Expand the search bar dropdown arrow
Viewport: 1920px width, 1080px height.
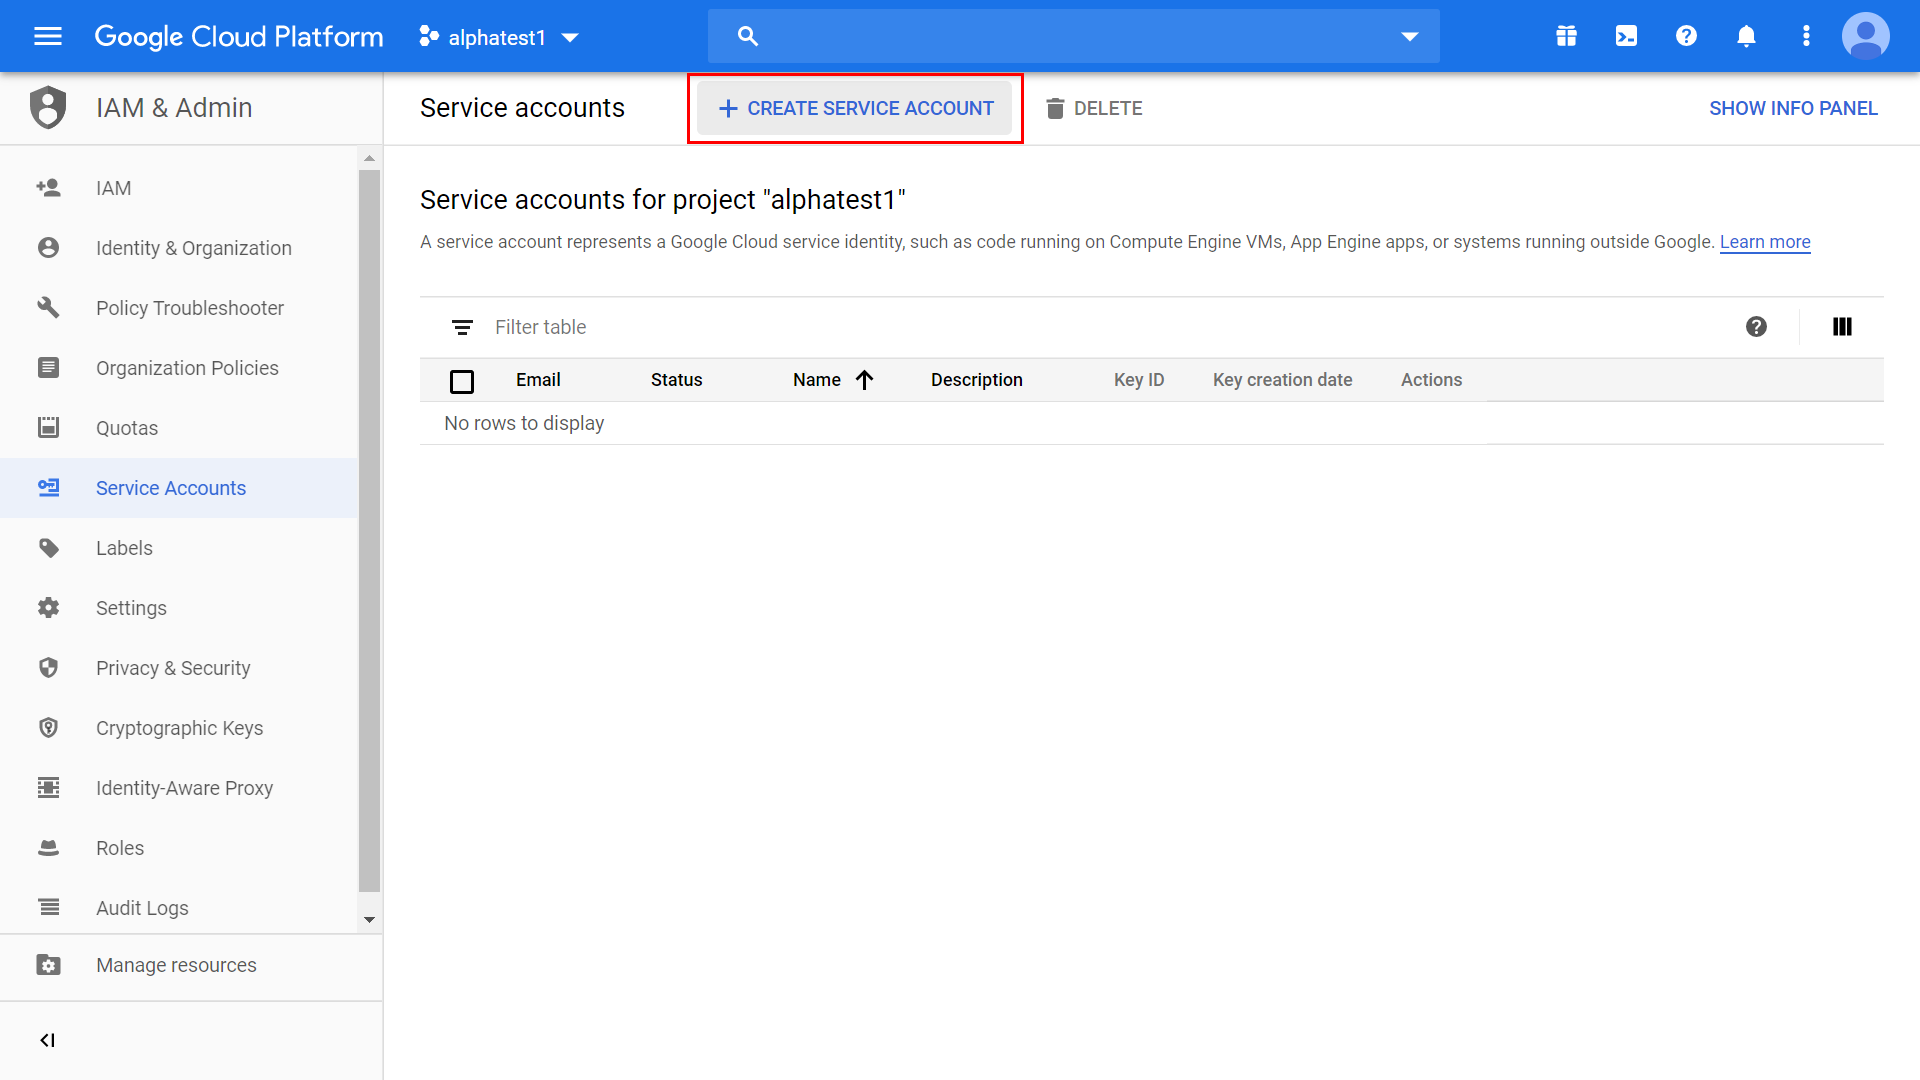pos(1409,37)
